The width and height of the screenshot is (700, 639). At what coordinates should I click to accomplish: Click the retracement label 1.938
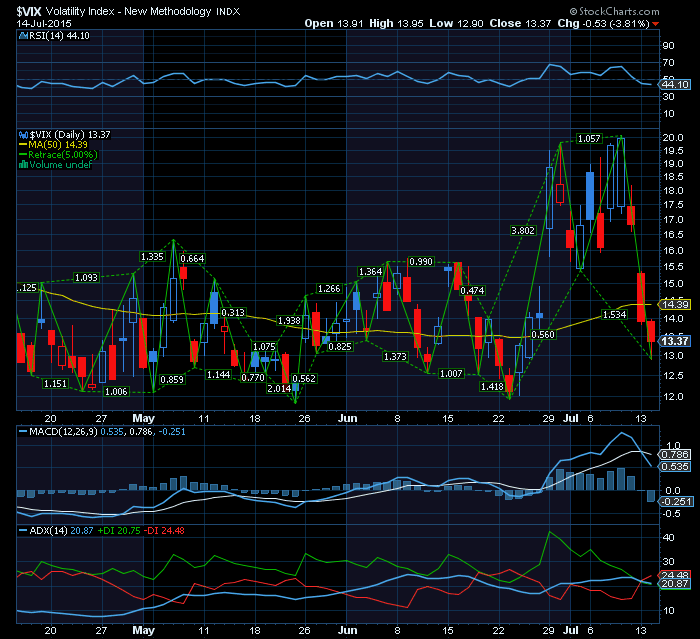289,321
